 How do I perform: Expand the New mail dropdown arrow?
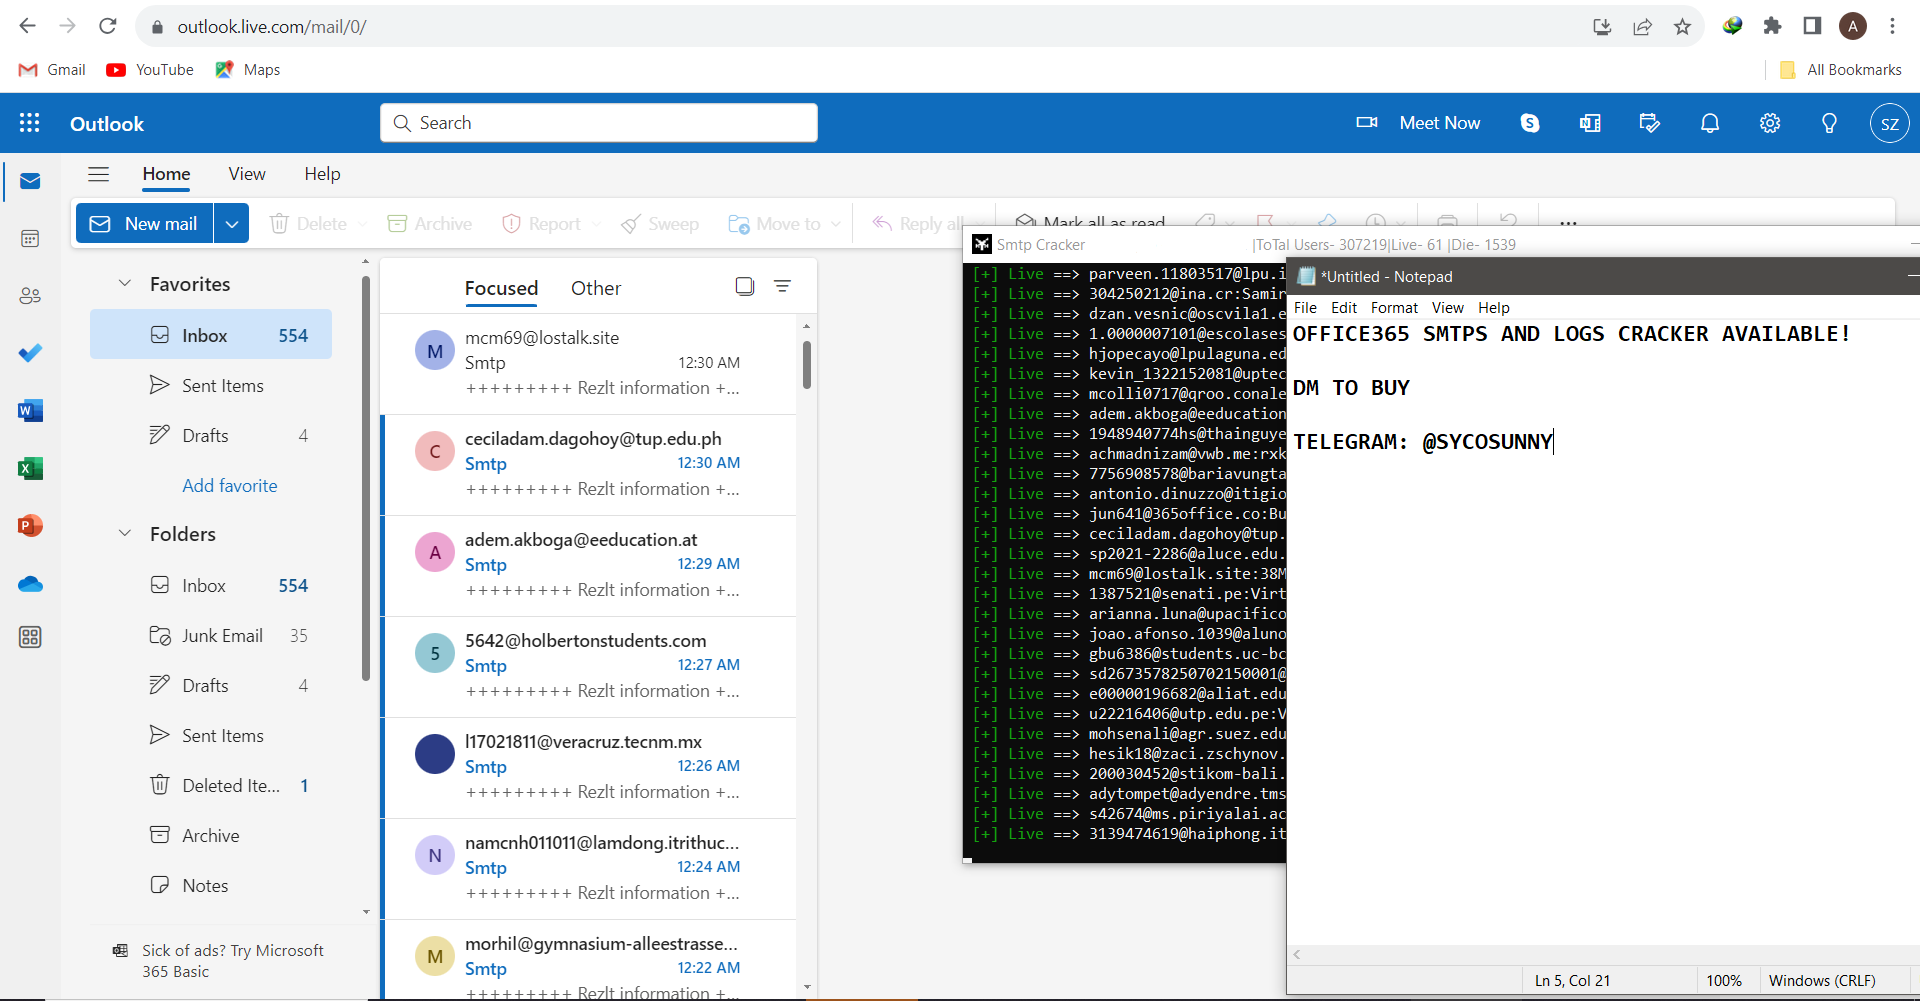231,224
